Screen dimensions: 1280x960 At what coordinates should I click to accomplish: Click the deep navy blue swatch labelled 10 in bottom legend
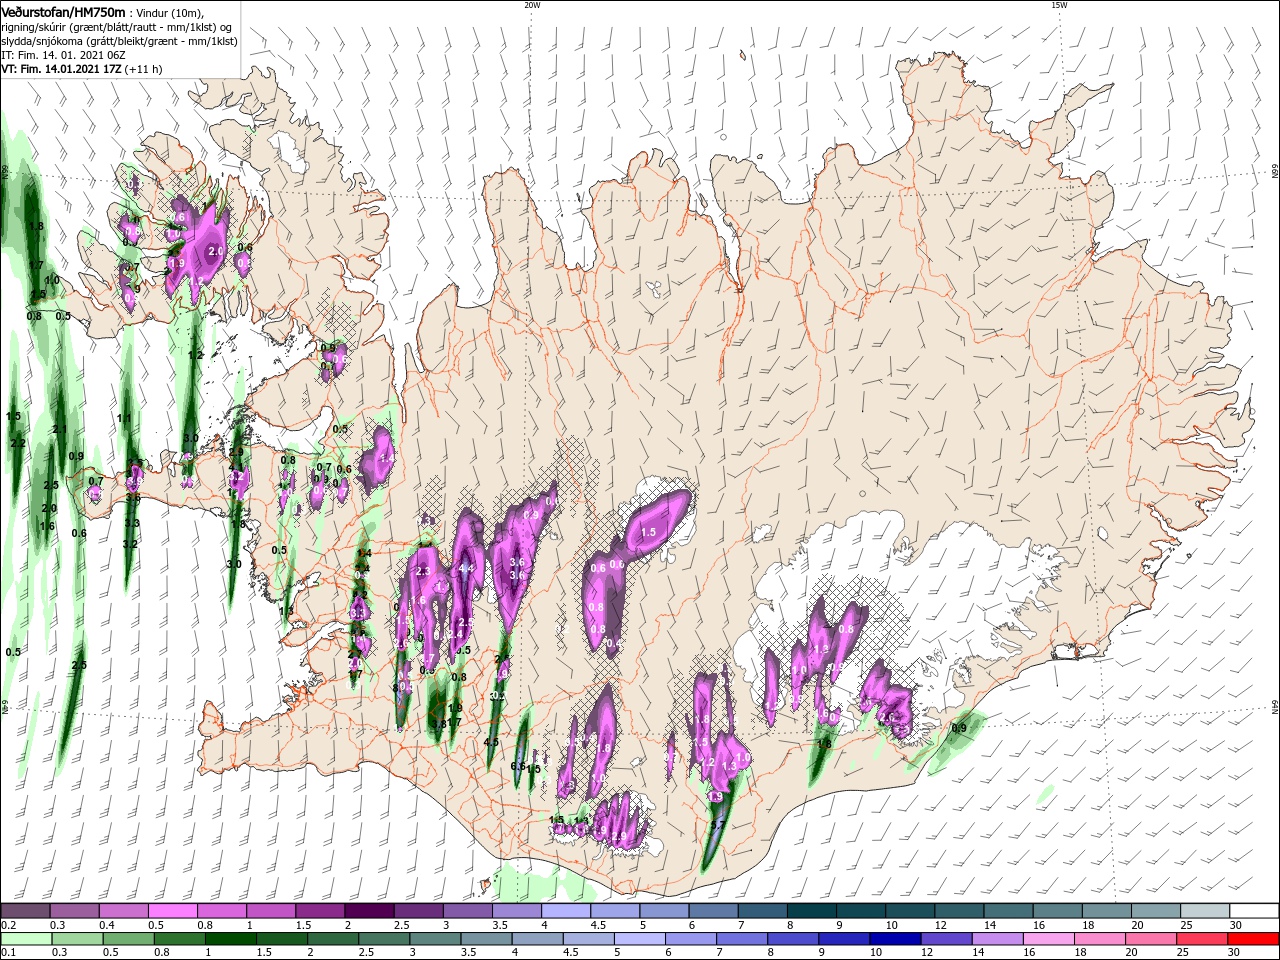click(894, 939)
